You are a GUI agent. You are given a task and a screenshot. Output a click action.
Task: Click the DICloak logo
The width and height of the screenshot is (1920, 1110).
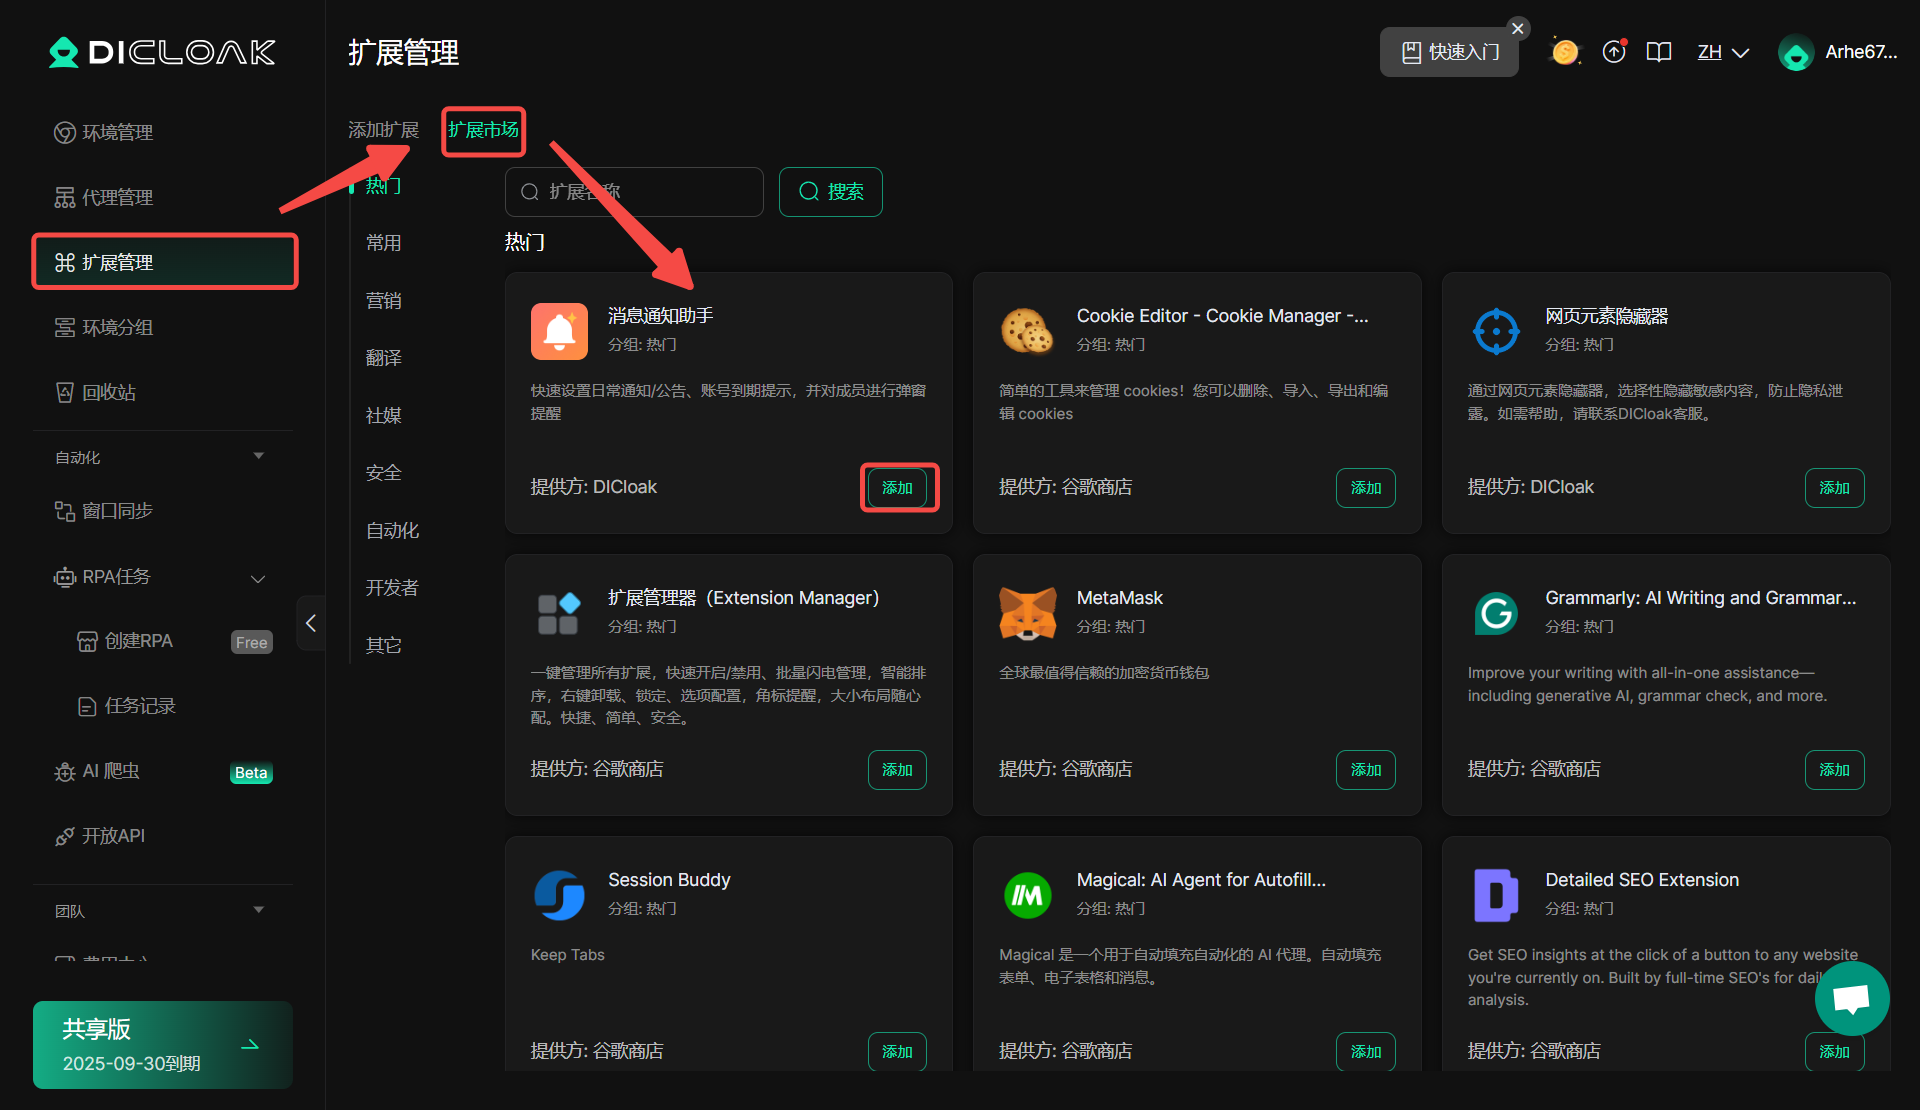click(162, 52)
